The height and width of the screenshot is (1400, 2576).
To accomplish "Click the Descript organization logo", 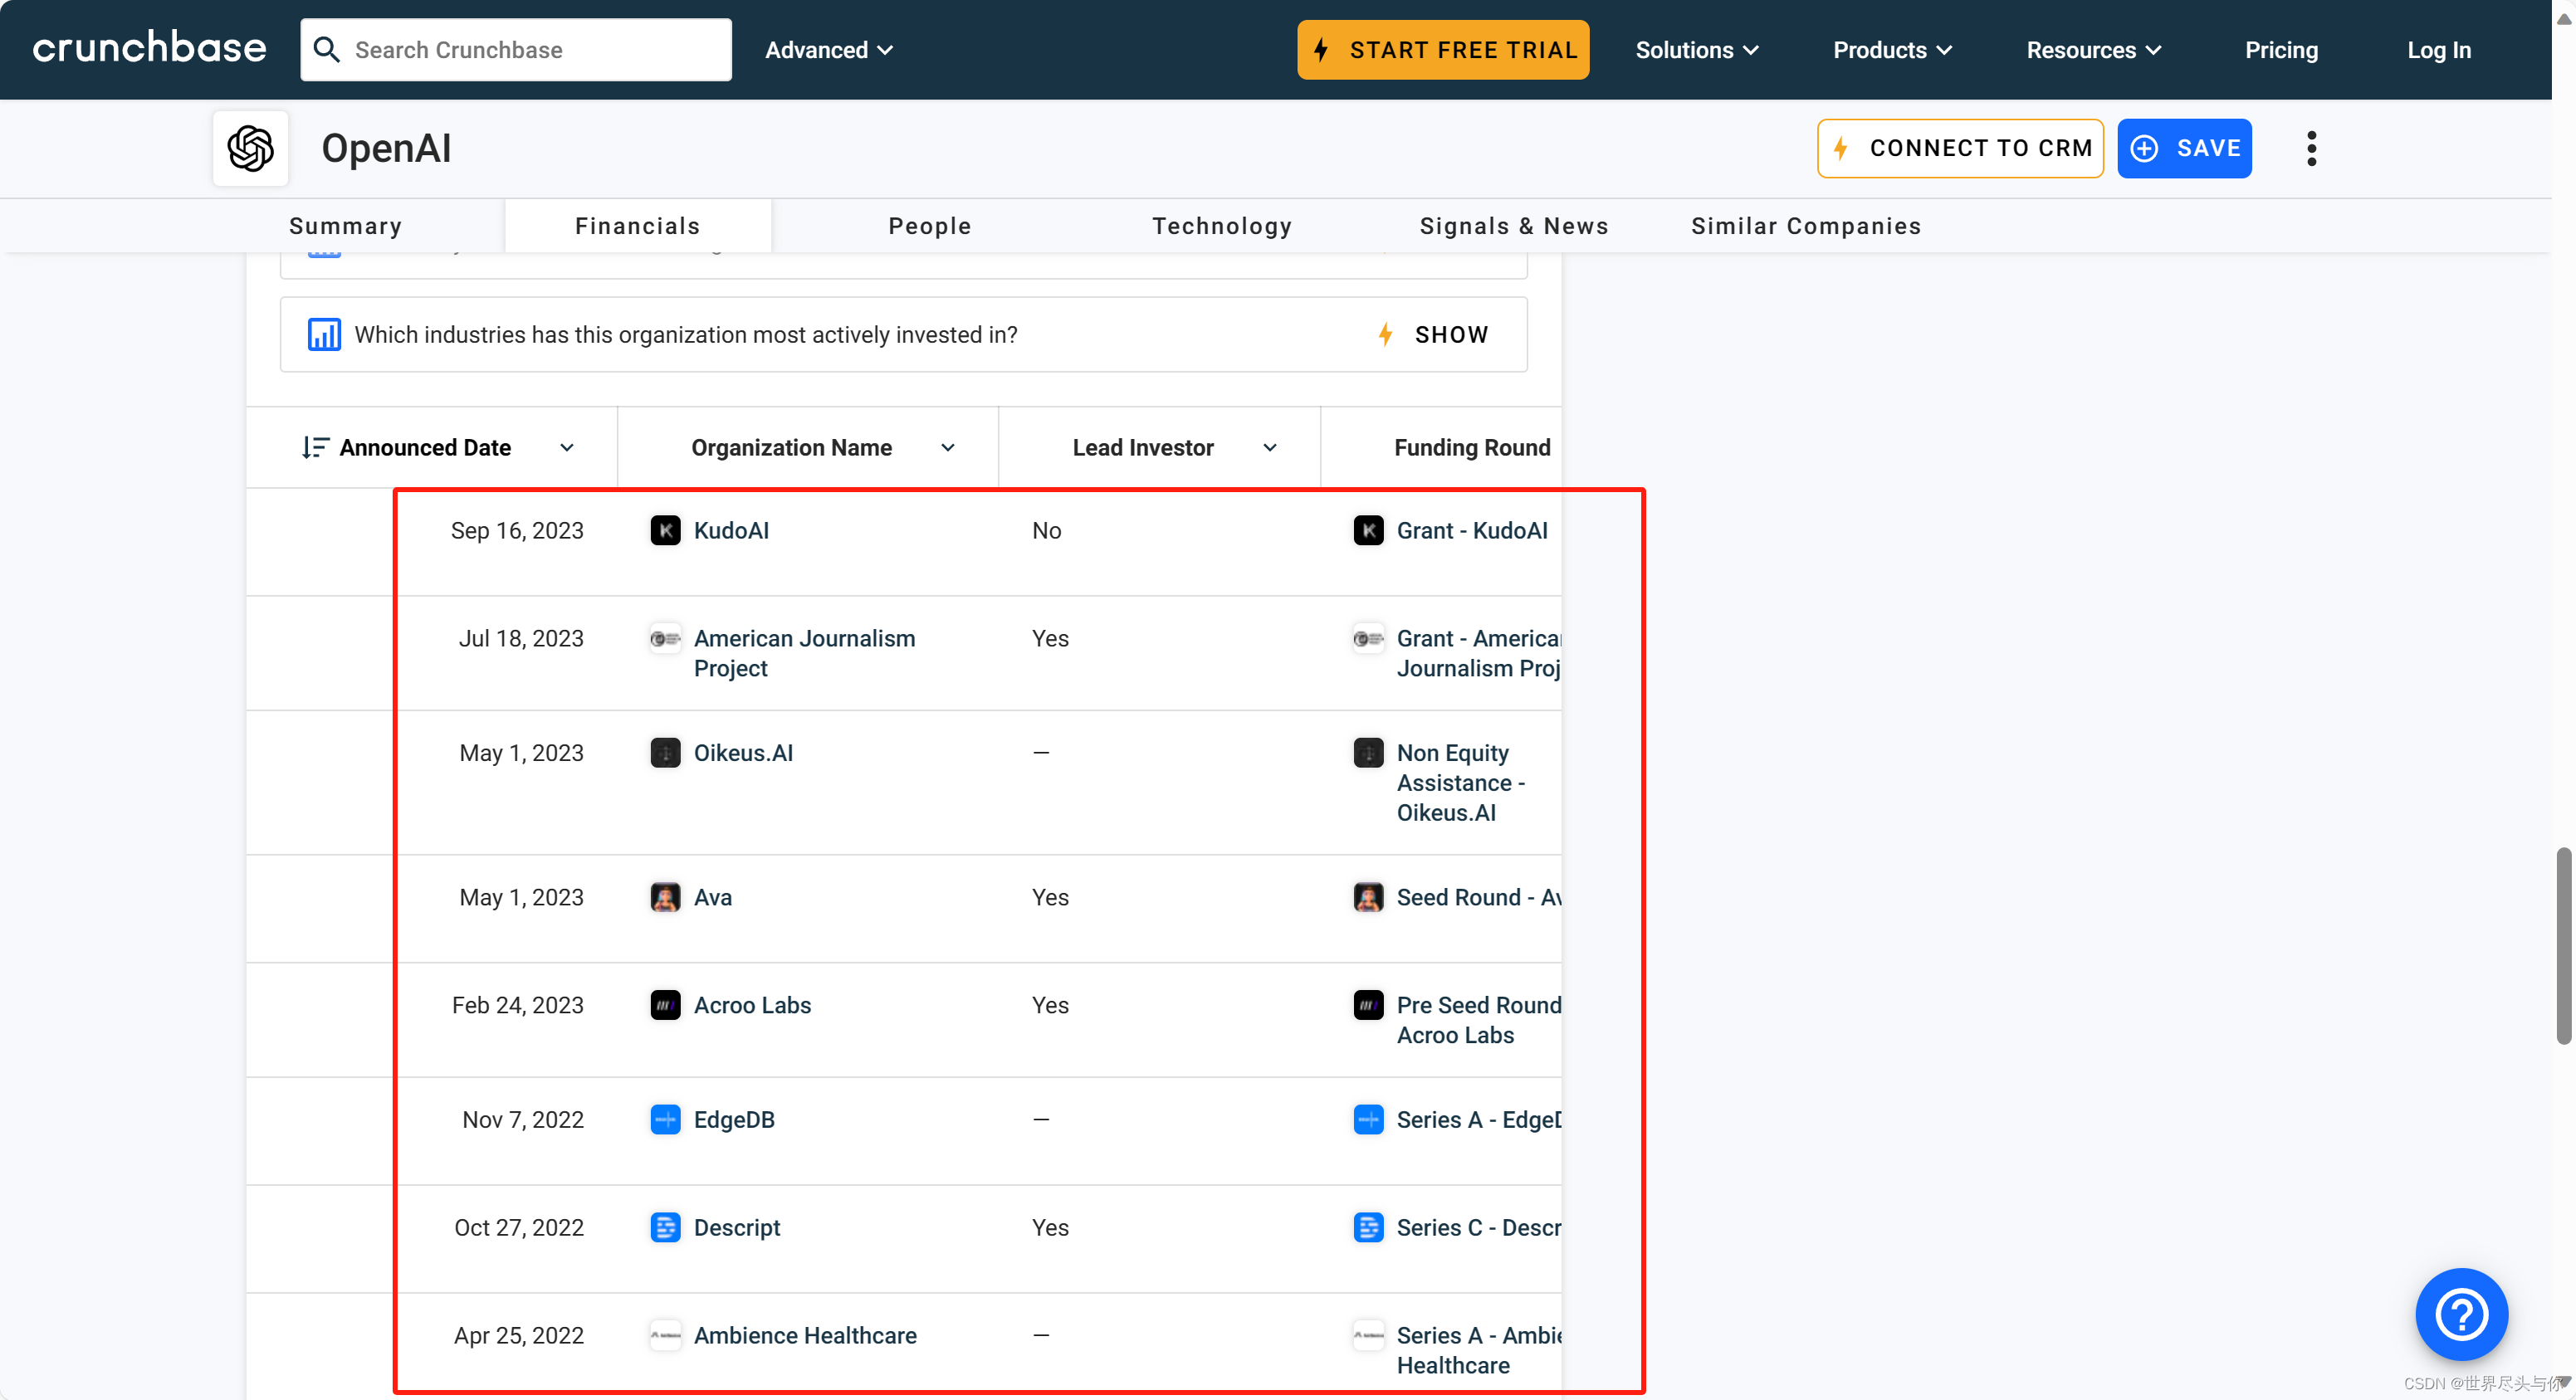I will (x=665, y=1227).
